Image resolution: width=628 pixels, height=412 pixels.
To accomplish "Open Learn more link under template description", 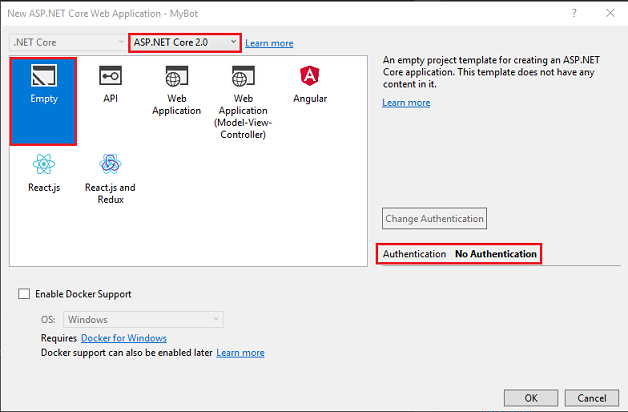I will tap(406, 102).
